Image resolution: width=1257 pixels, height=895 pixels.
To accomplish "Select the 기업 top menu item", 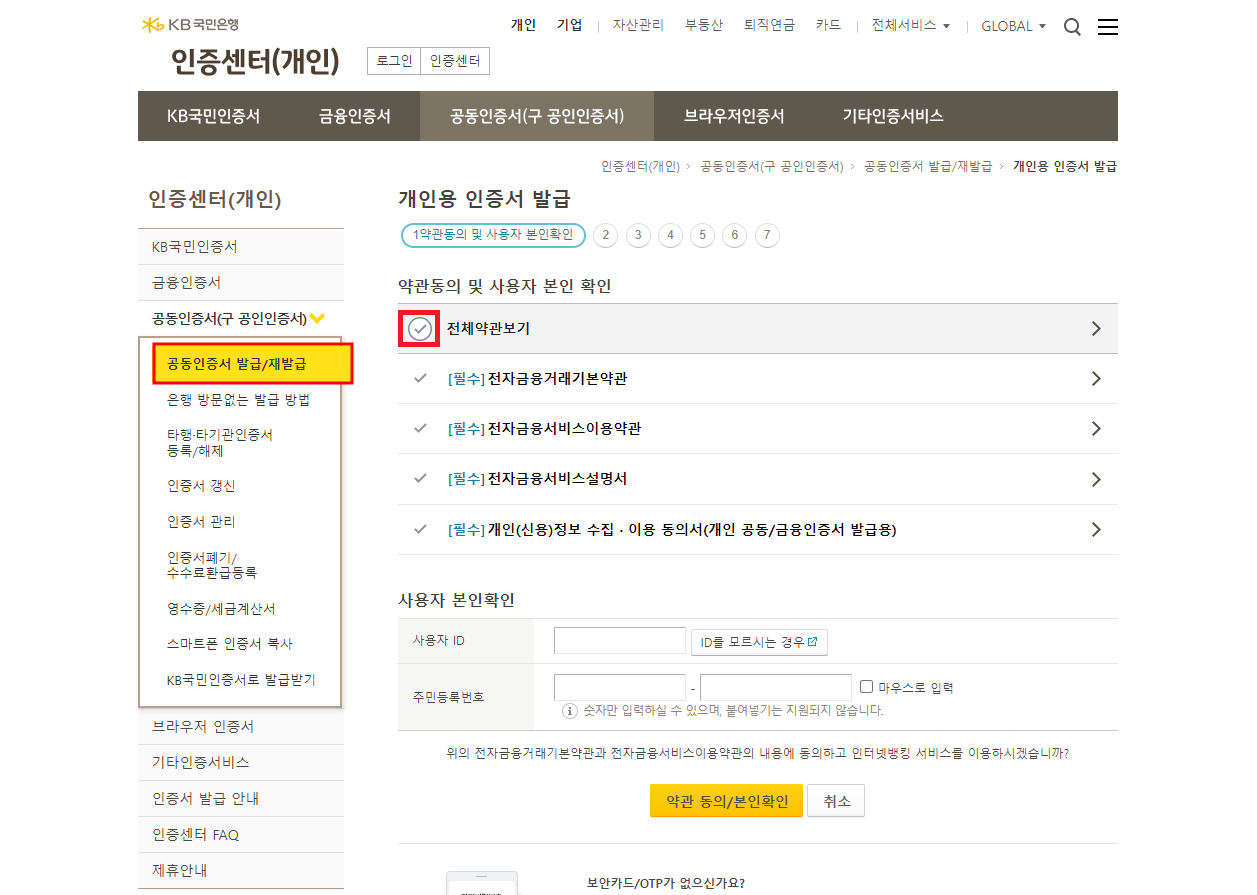I will [x=570, y=25].
